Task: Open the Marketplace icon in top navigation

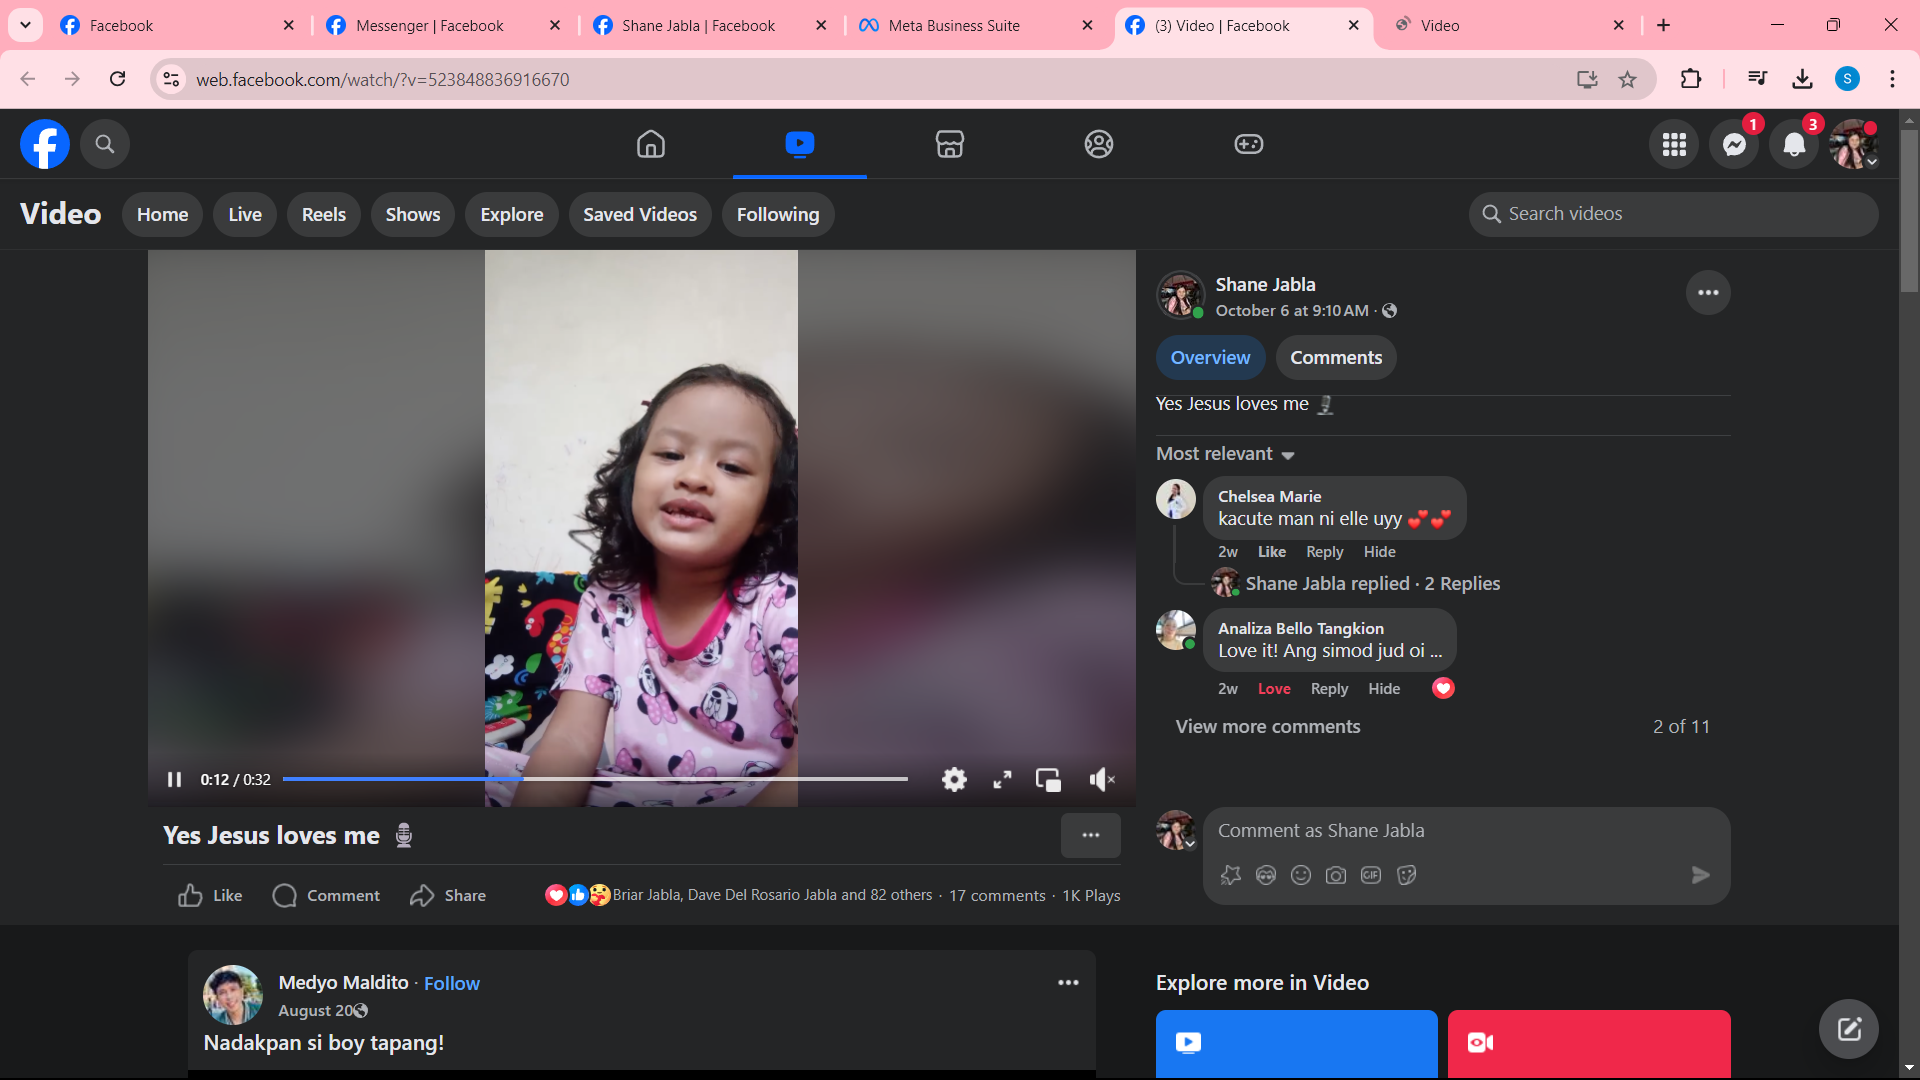Action: [949, 144]
